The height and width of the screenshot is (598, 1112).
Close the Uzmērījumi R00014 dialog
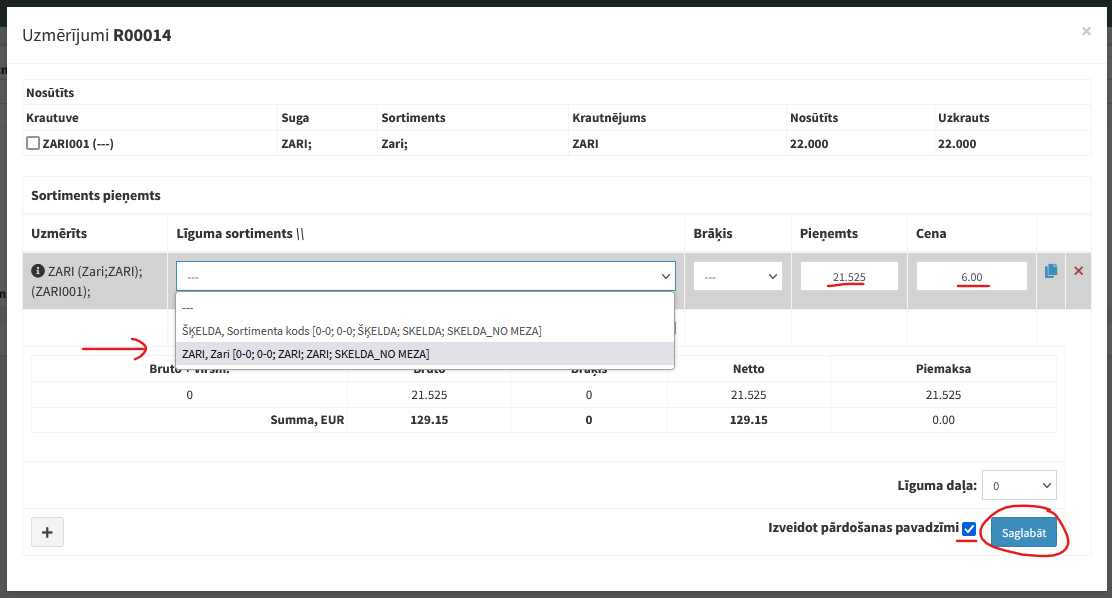tap(1086, 32)
